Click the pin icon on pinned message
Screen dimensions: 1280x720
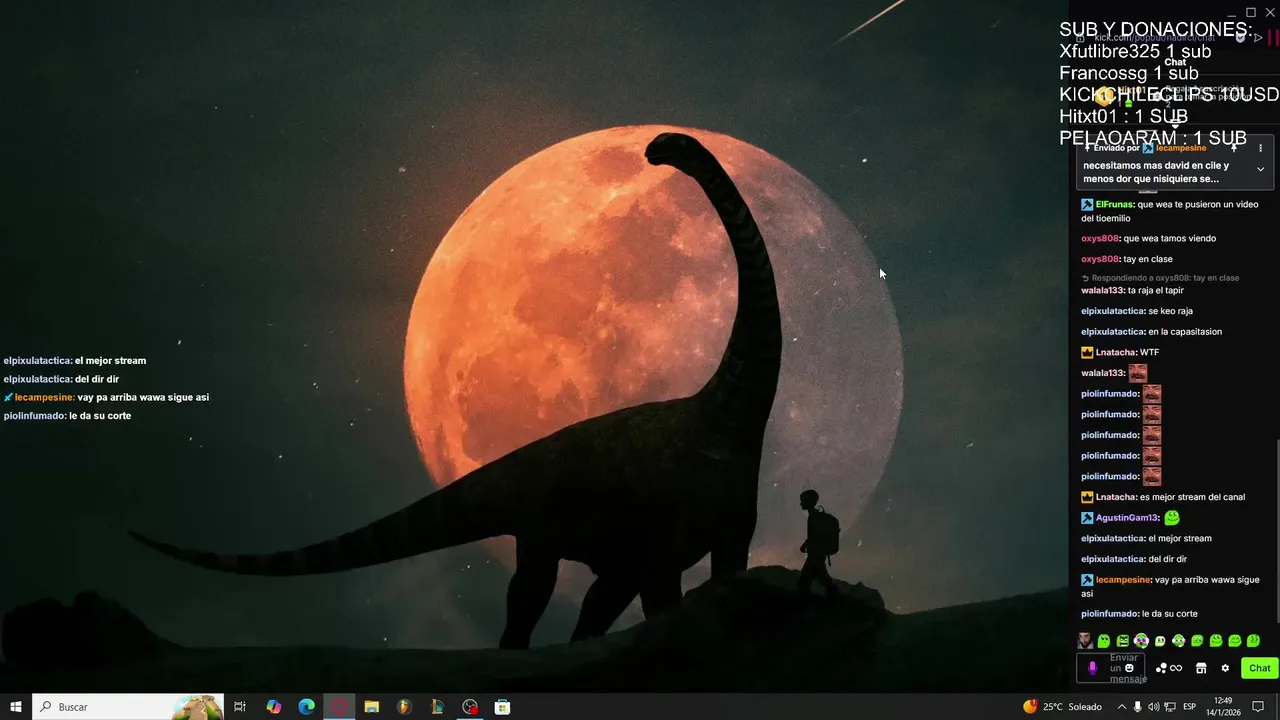click(x=1234, y=148)
